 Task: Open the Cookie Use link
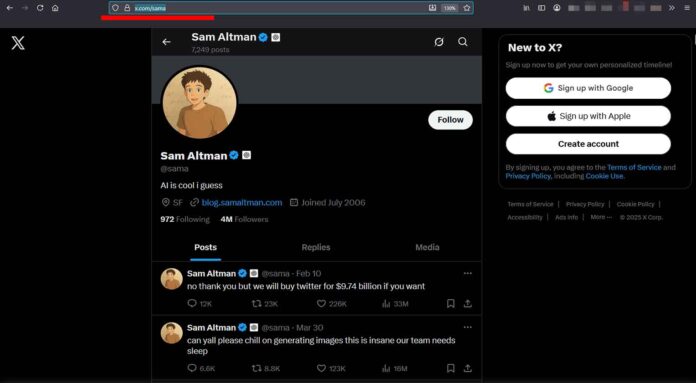tap(604, 176)
